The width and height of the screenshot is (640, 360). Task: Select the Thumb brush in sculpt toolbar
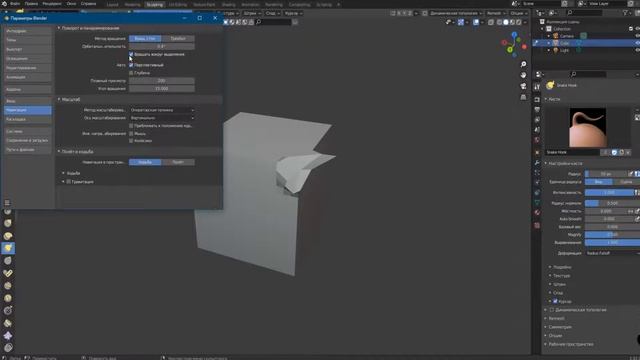coord(8,260)
